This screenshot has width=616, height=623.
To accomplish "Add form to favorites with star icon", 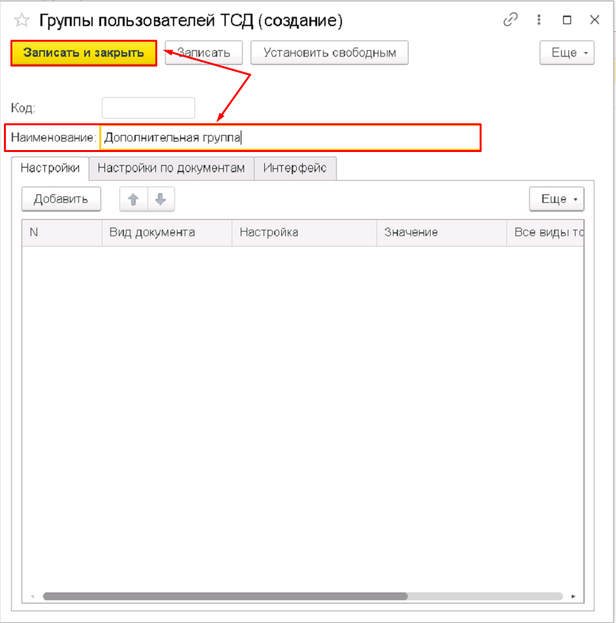I will 21,20.
